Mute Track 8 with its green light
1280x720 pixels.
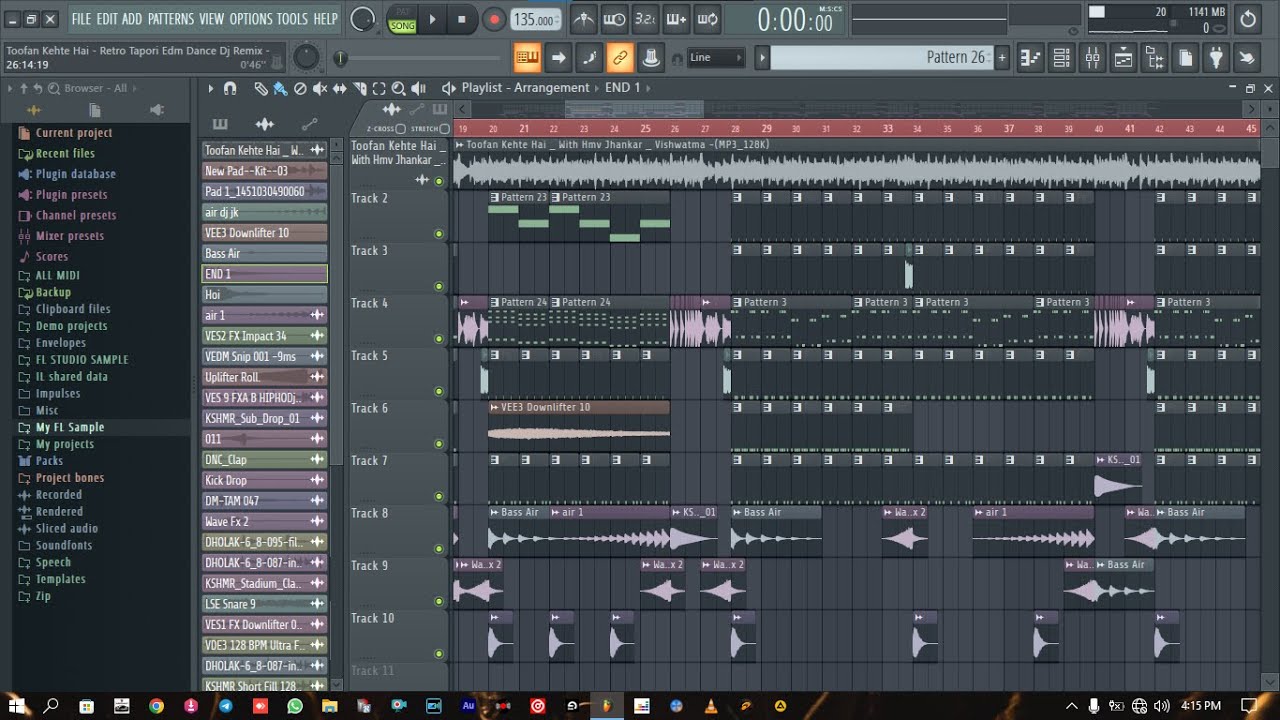pyautogui.click(x=439, y=549)
